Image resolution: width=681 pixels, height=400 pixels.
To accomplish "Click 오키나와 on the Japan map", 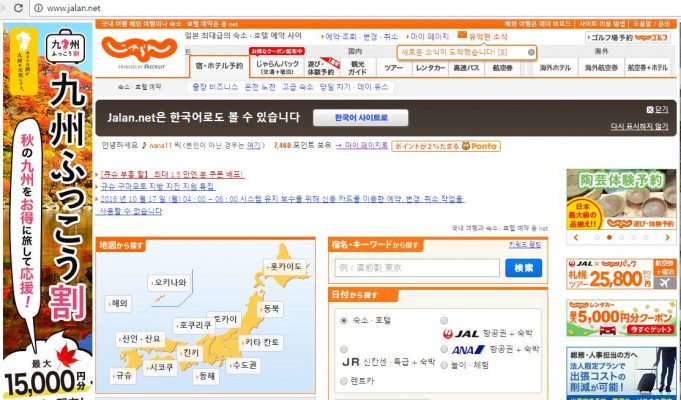I will pyautogui.click(x=170, y=282).
